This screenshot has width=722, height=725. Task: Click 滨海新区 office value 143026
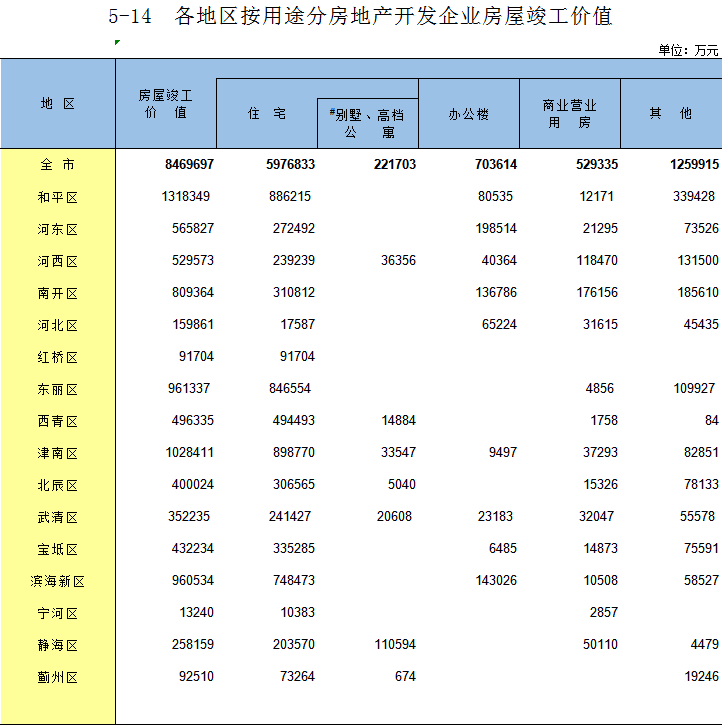point(496,580)
